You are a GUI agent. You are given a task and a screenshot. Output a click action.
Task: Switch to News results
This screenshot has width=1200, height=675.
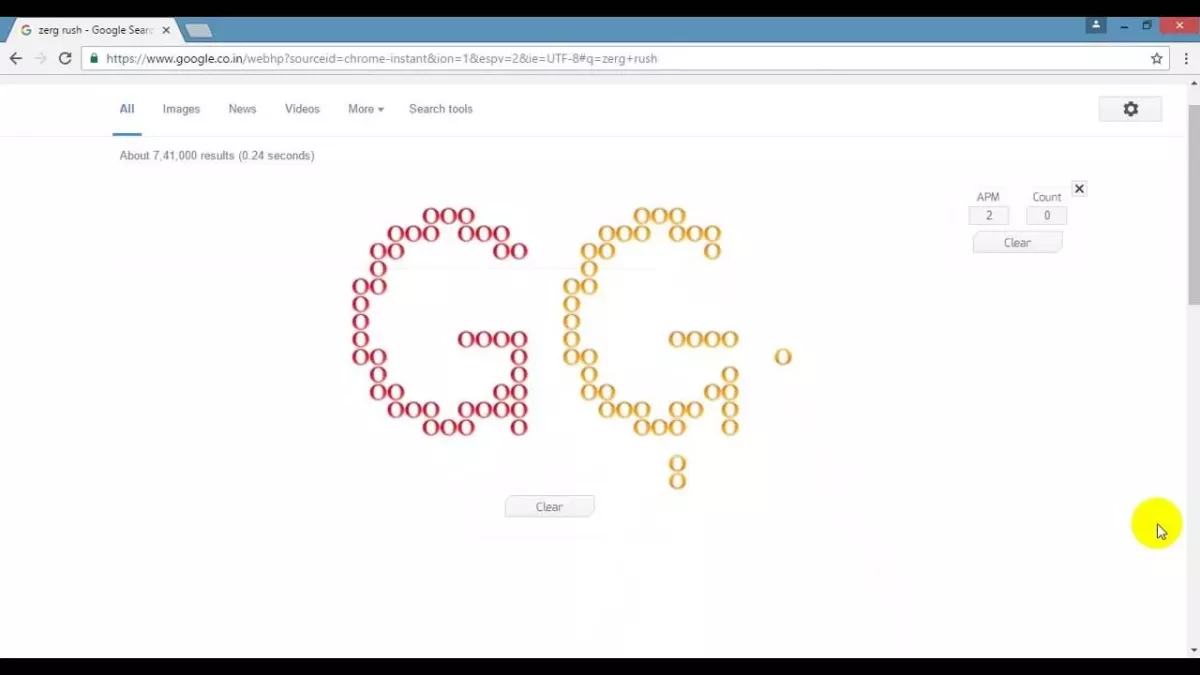(242, 109)
